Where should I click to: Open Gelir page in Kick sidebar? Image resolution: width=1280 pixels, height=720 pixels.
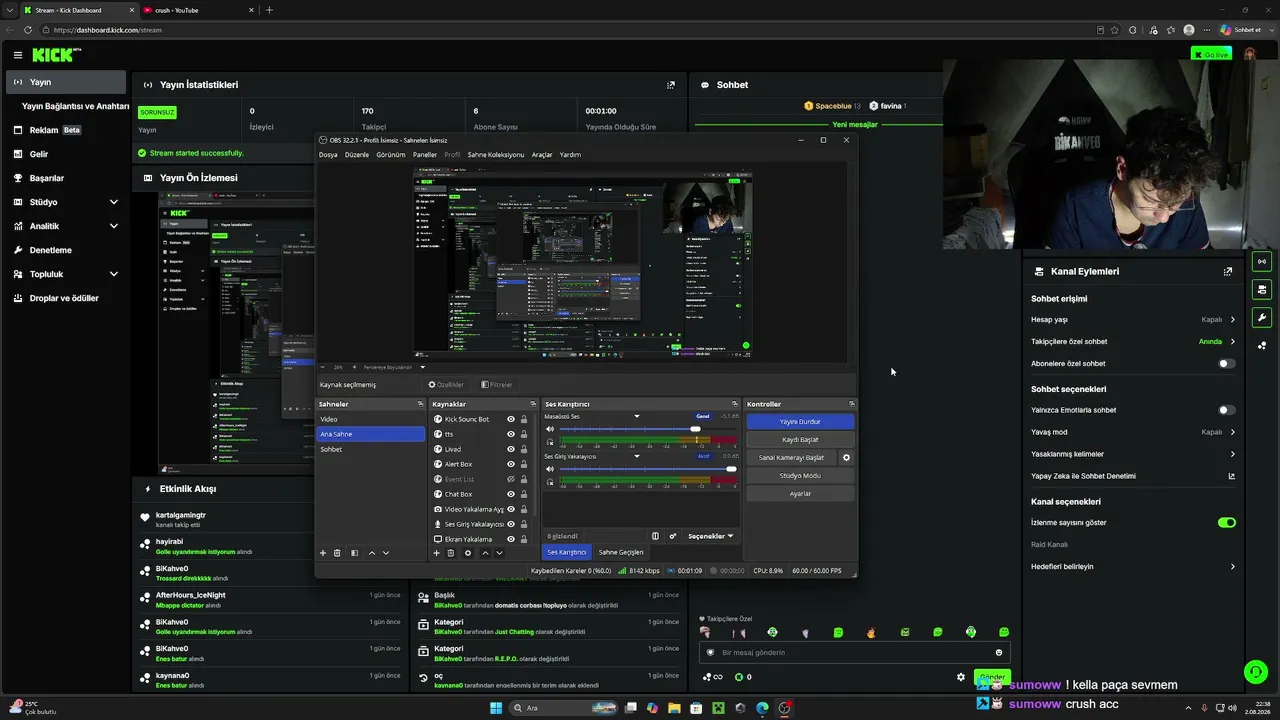(x=66, y=154)
